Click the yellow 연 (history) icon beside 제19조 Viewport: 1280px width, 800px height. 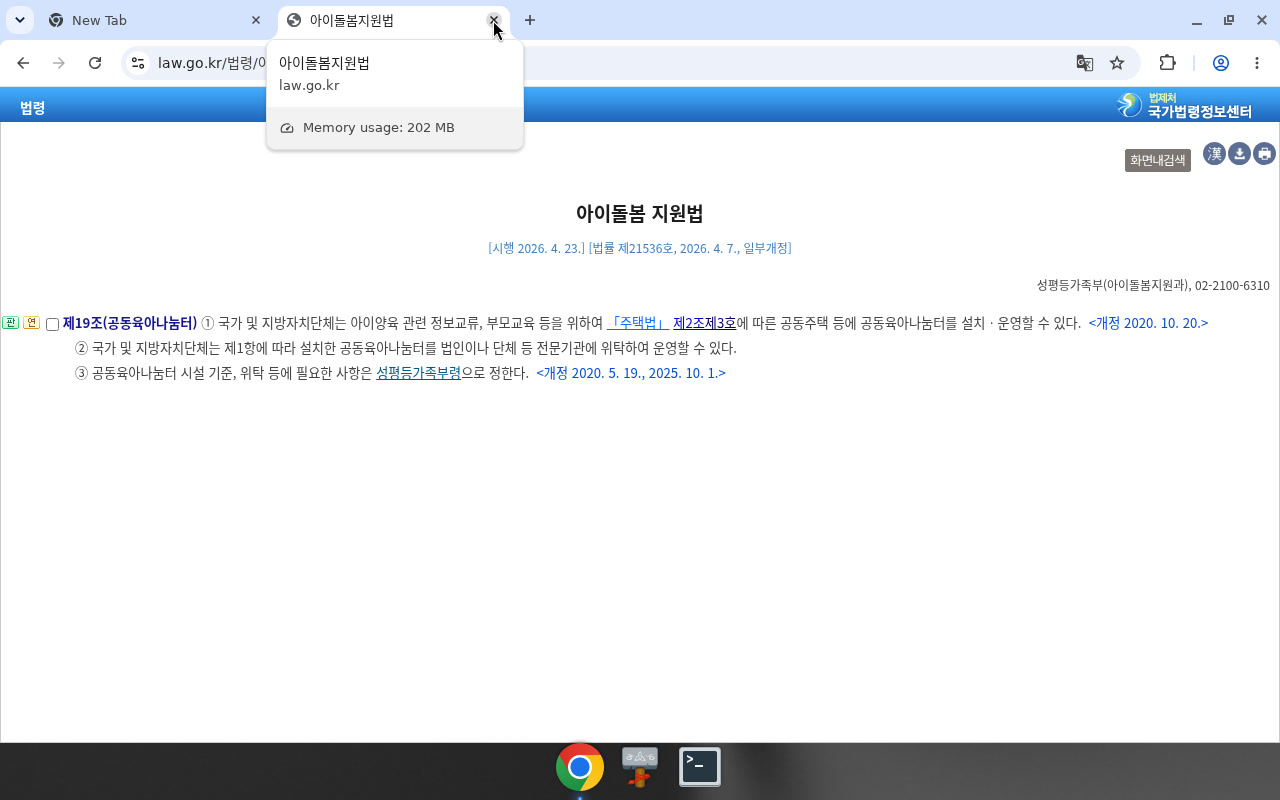click(x=31, y=323)
